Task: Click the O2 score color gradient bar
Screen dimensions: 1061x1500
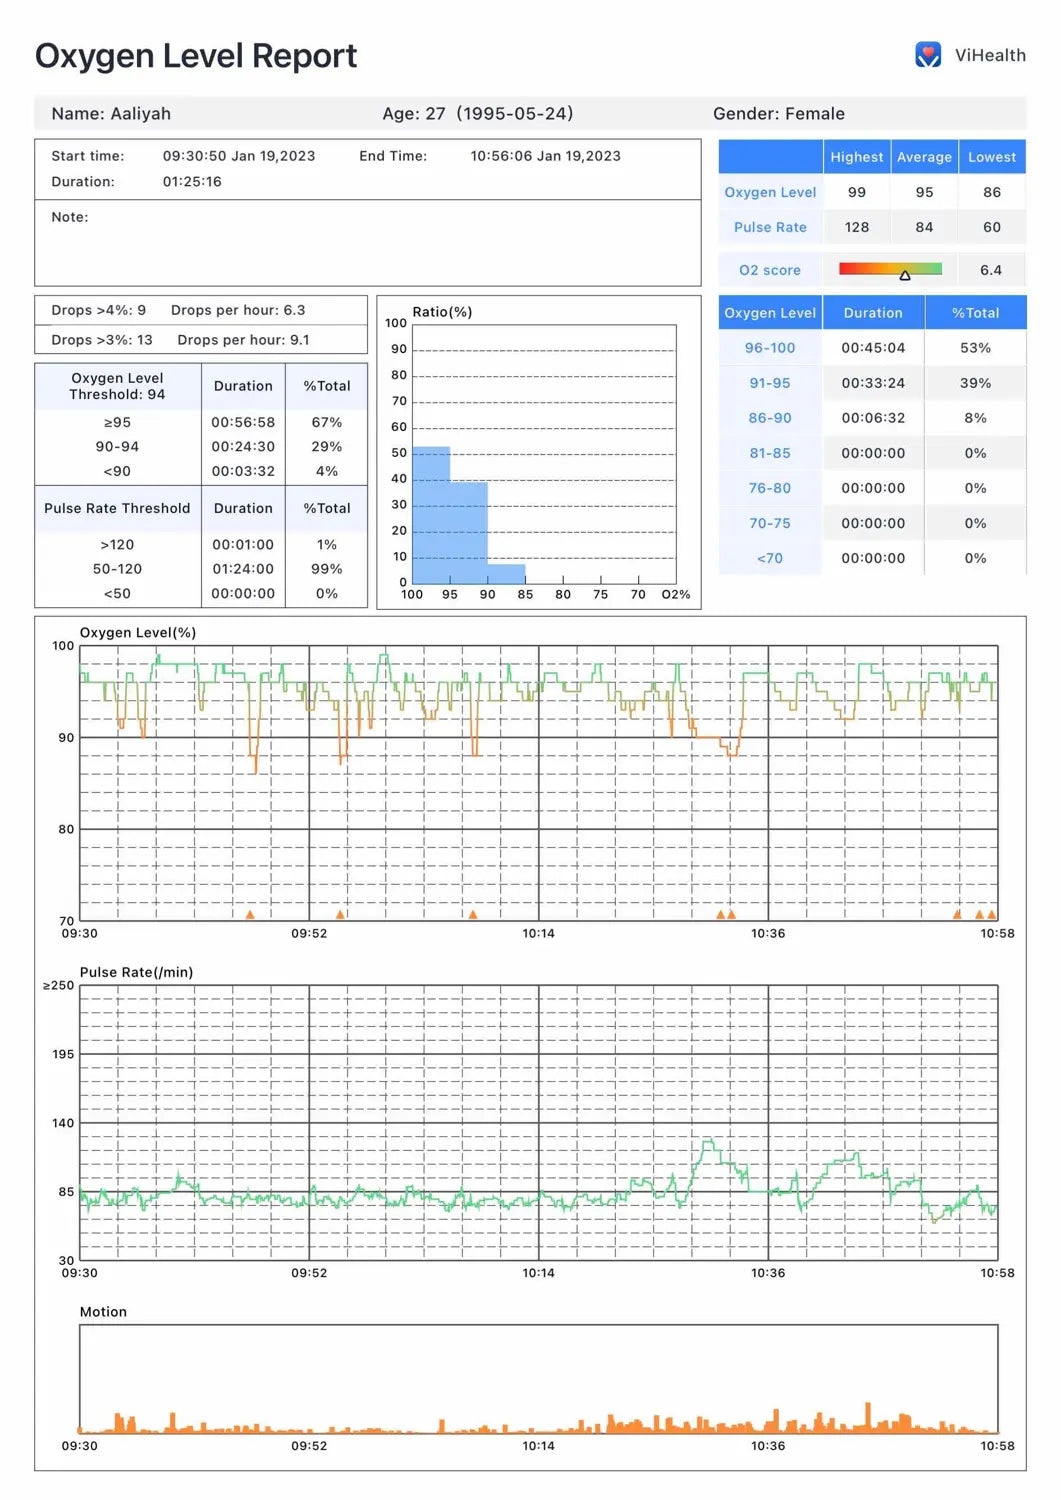Action: 889,269
